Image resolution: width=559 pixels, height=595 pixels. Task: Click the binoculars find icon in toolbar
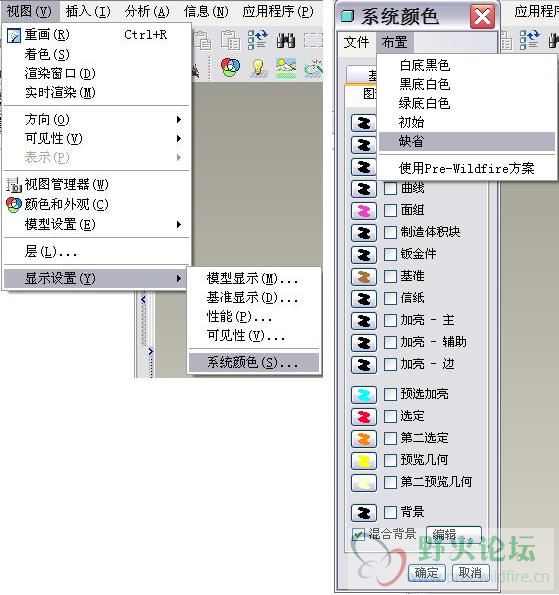286,40
